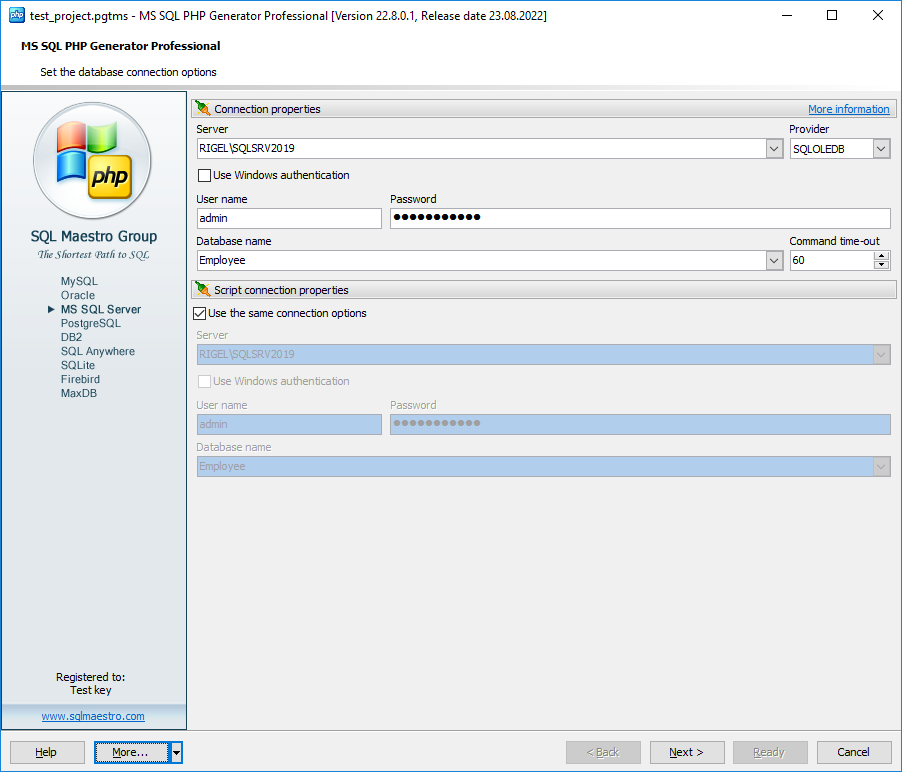Viewport: 902px width, 772px height.
Task: Visit the www.sqlmaestro.com link
Action: pyautogui.click(x=93, y=717)
